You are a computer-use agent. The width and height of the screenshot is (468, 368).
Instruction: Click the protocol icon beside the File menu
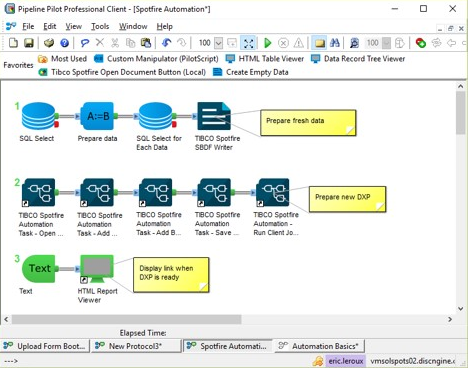[x=11, y=26]
